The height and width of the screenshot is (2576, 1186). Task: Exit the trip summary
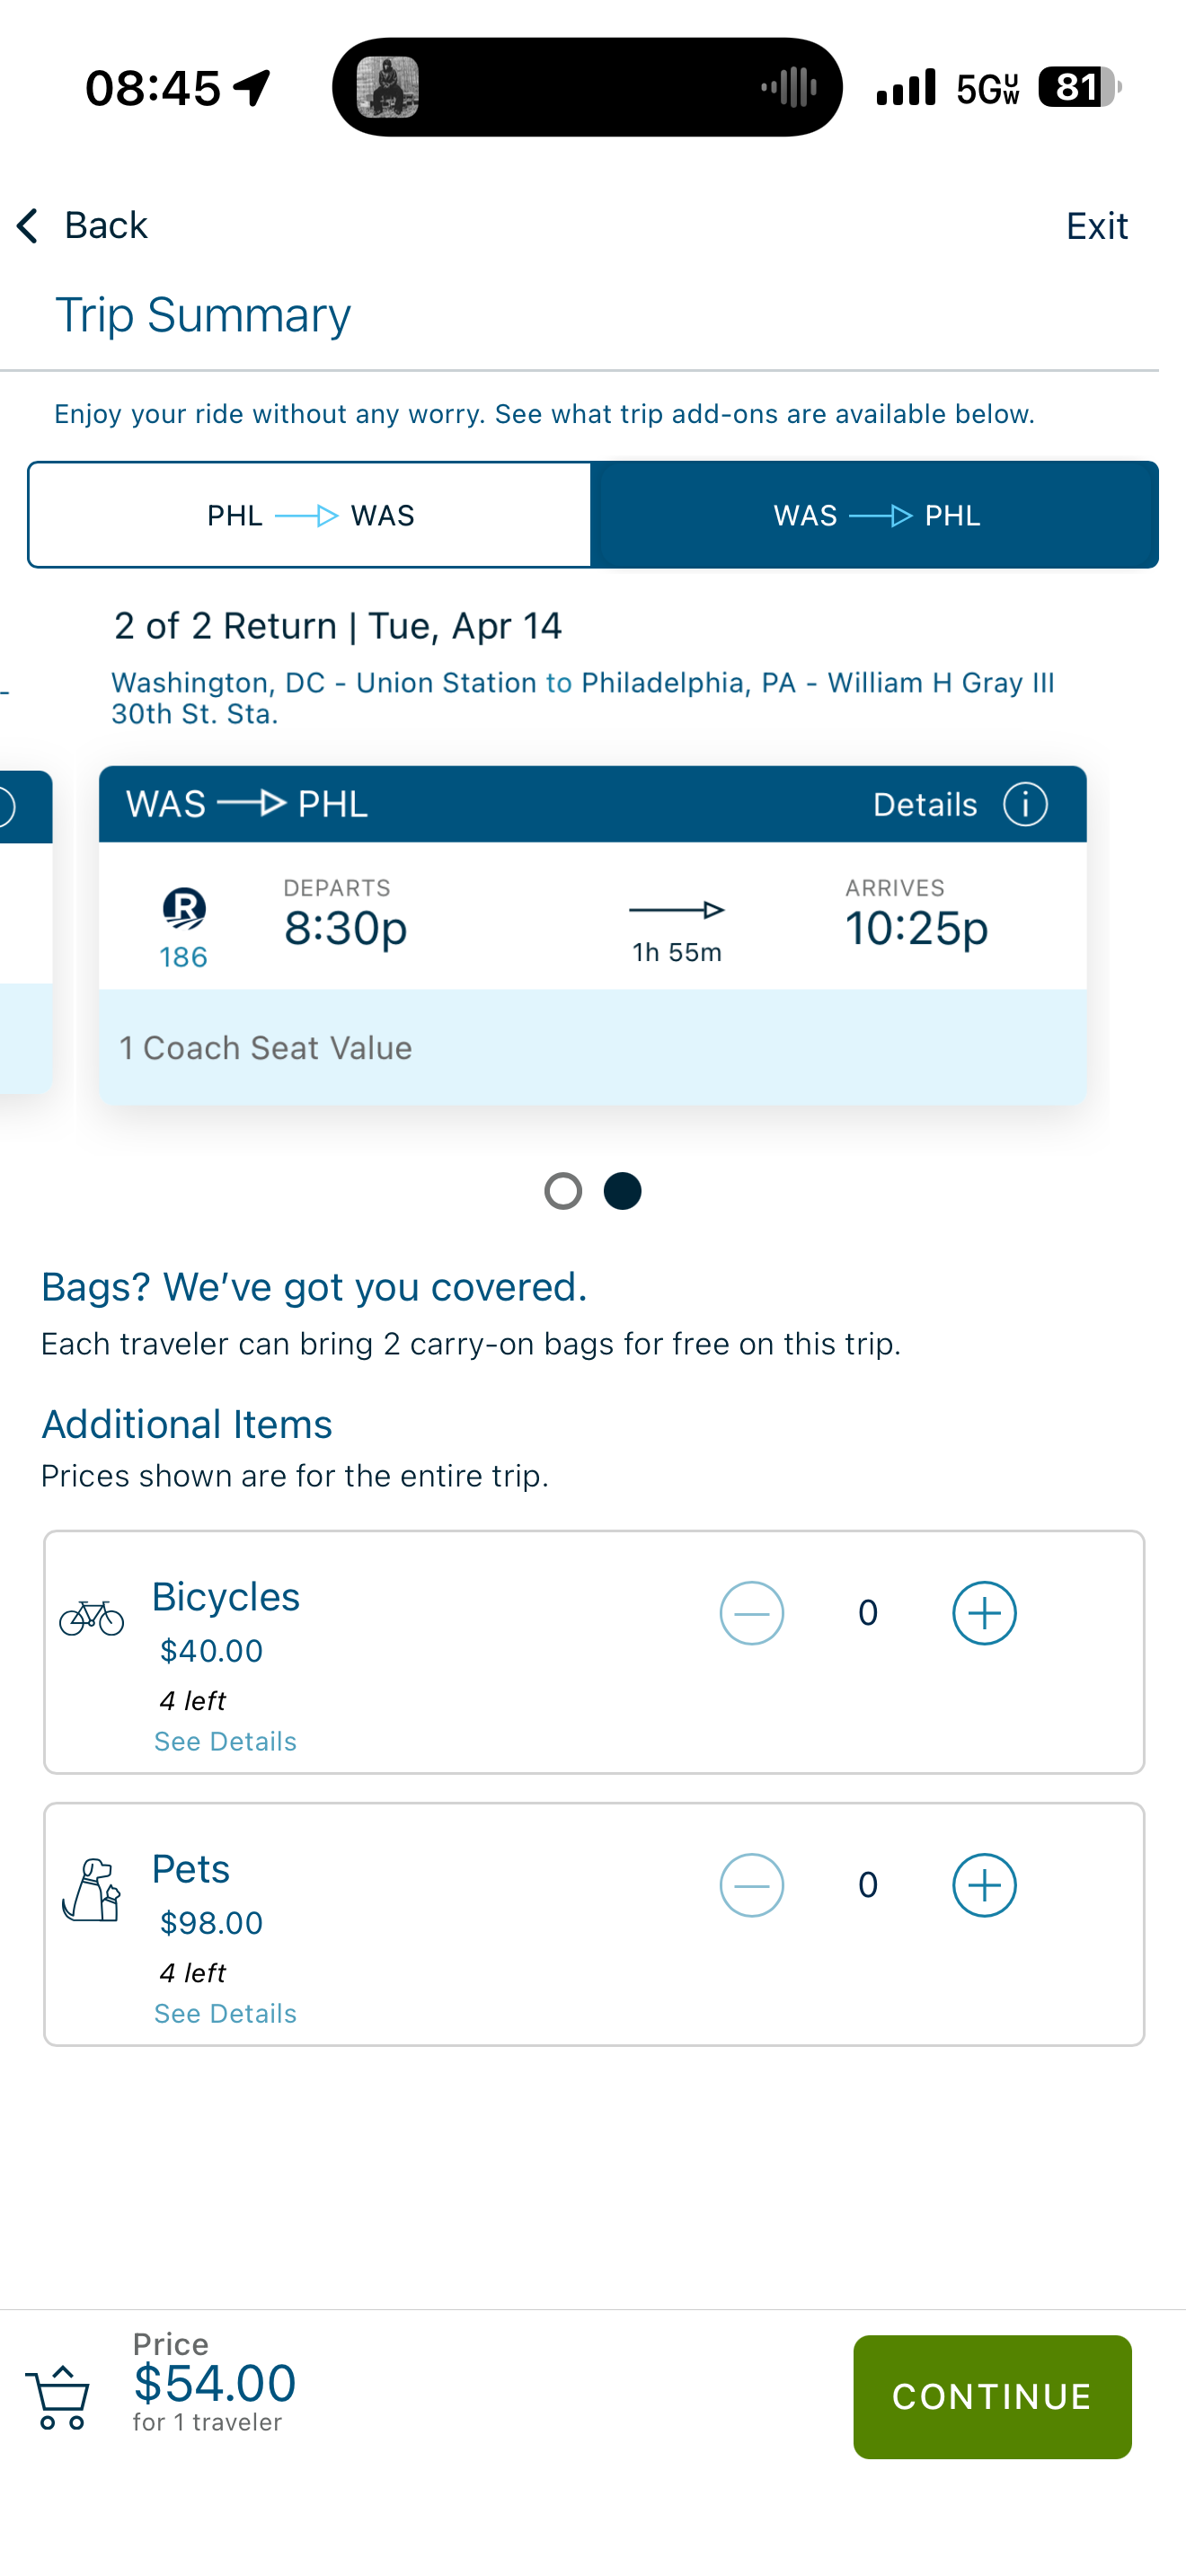tap(1097, 226)
